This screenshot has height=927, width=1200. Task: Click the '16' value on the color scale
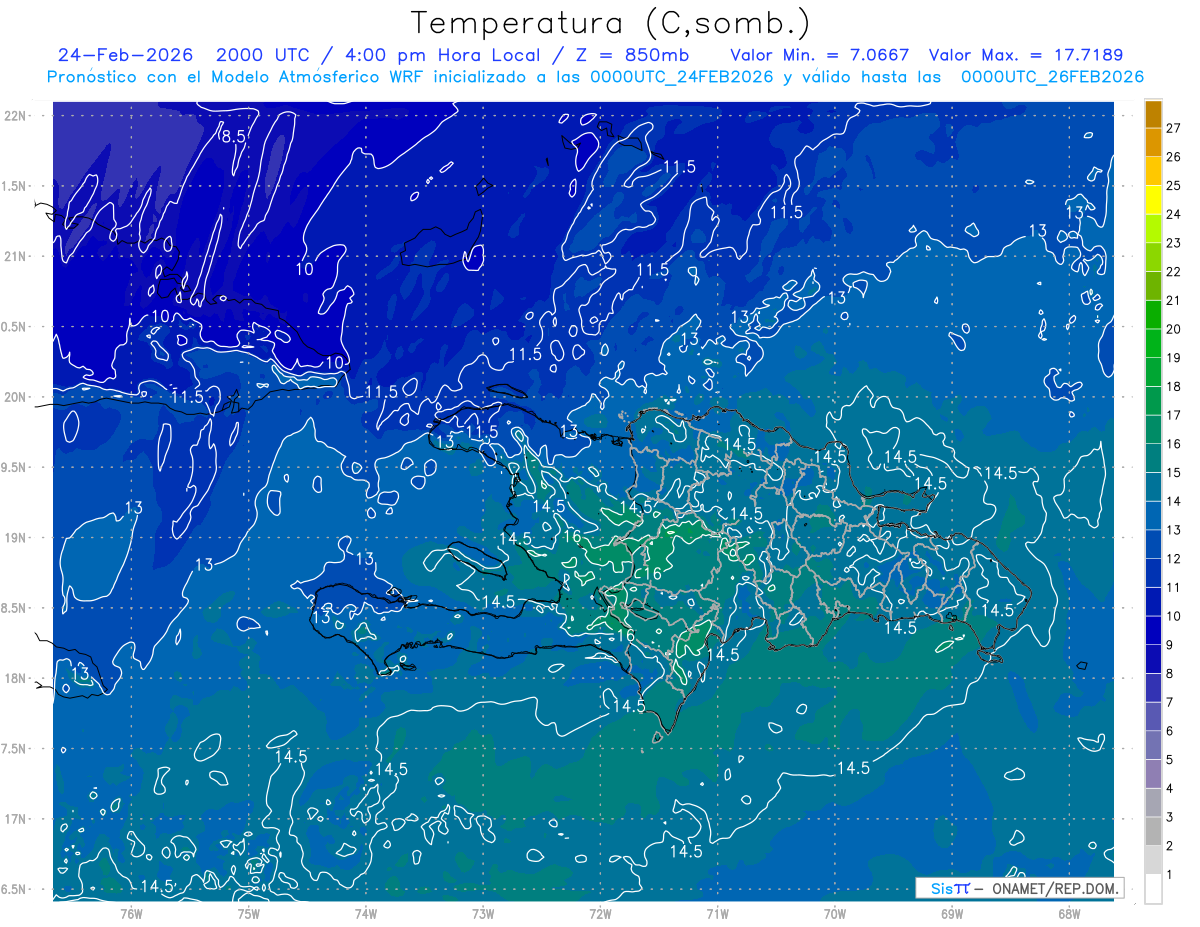(x=1174, y=444)
